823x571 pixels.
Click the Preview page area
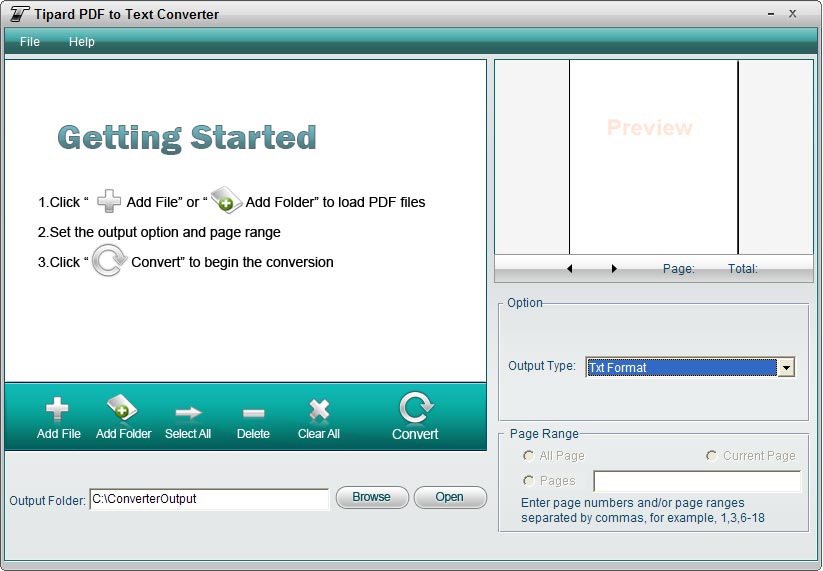pyautogui.click(x=653, y=157)
